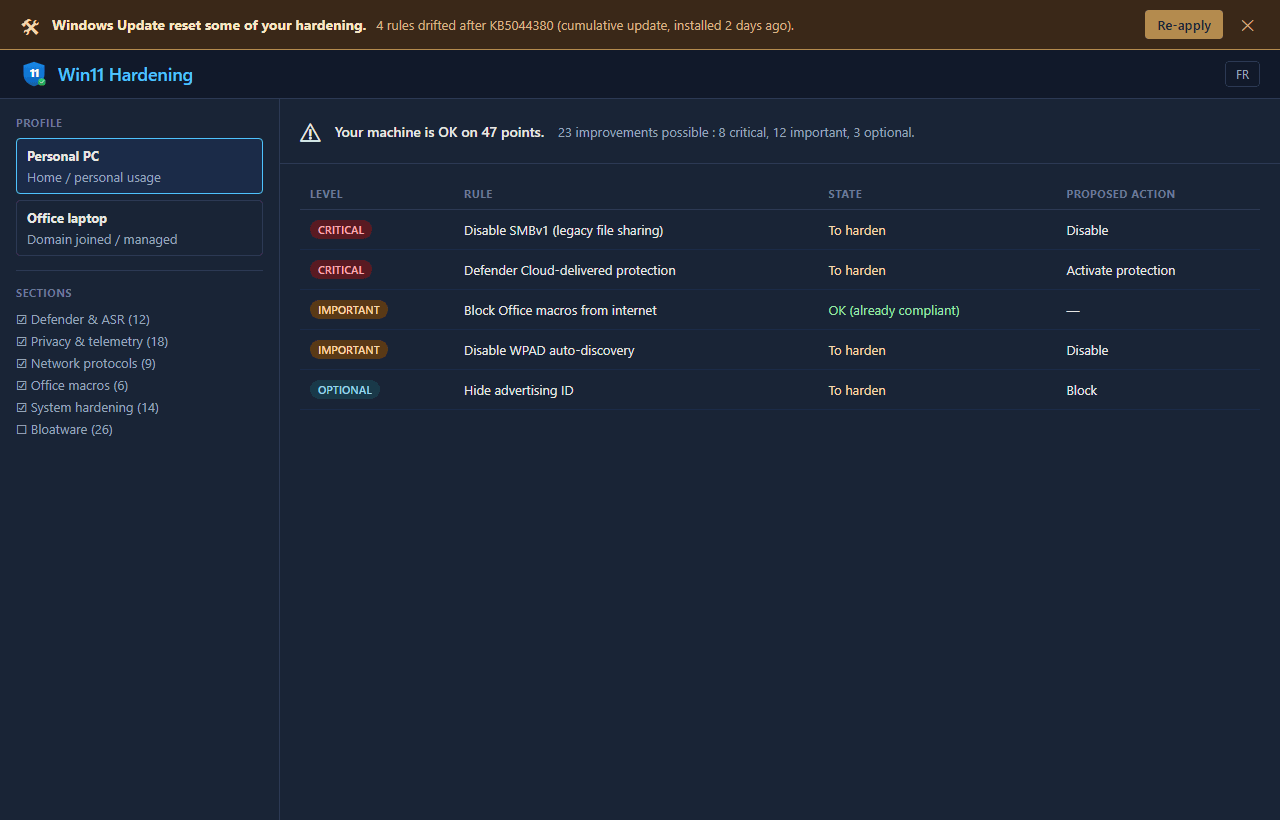The image size is (1280, 820).
Task: Click 'To harden' state for Defender Cloud-delivered protection
Action: (857, 270)
